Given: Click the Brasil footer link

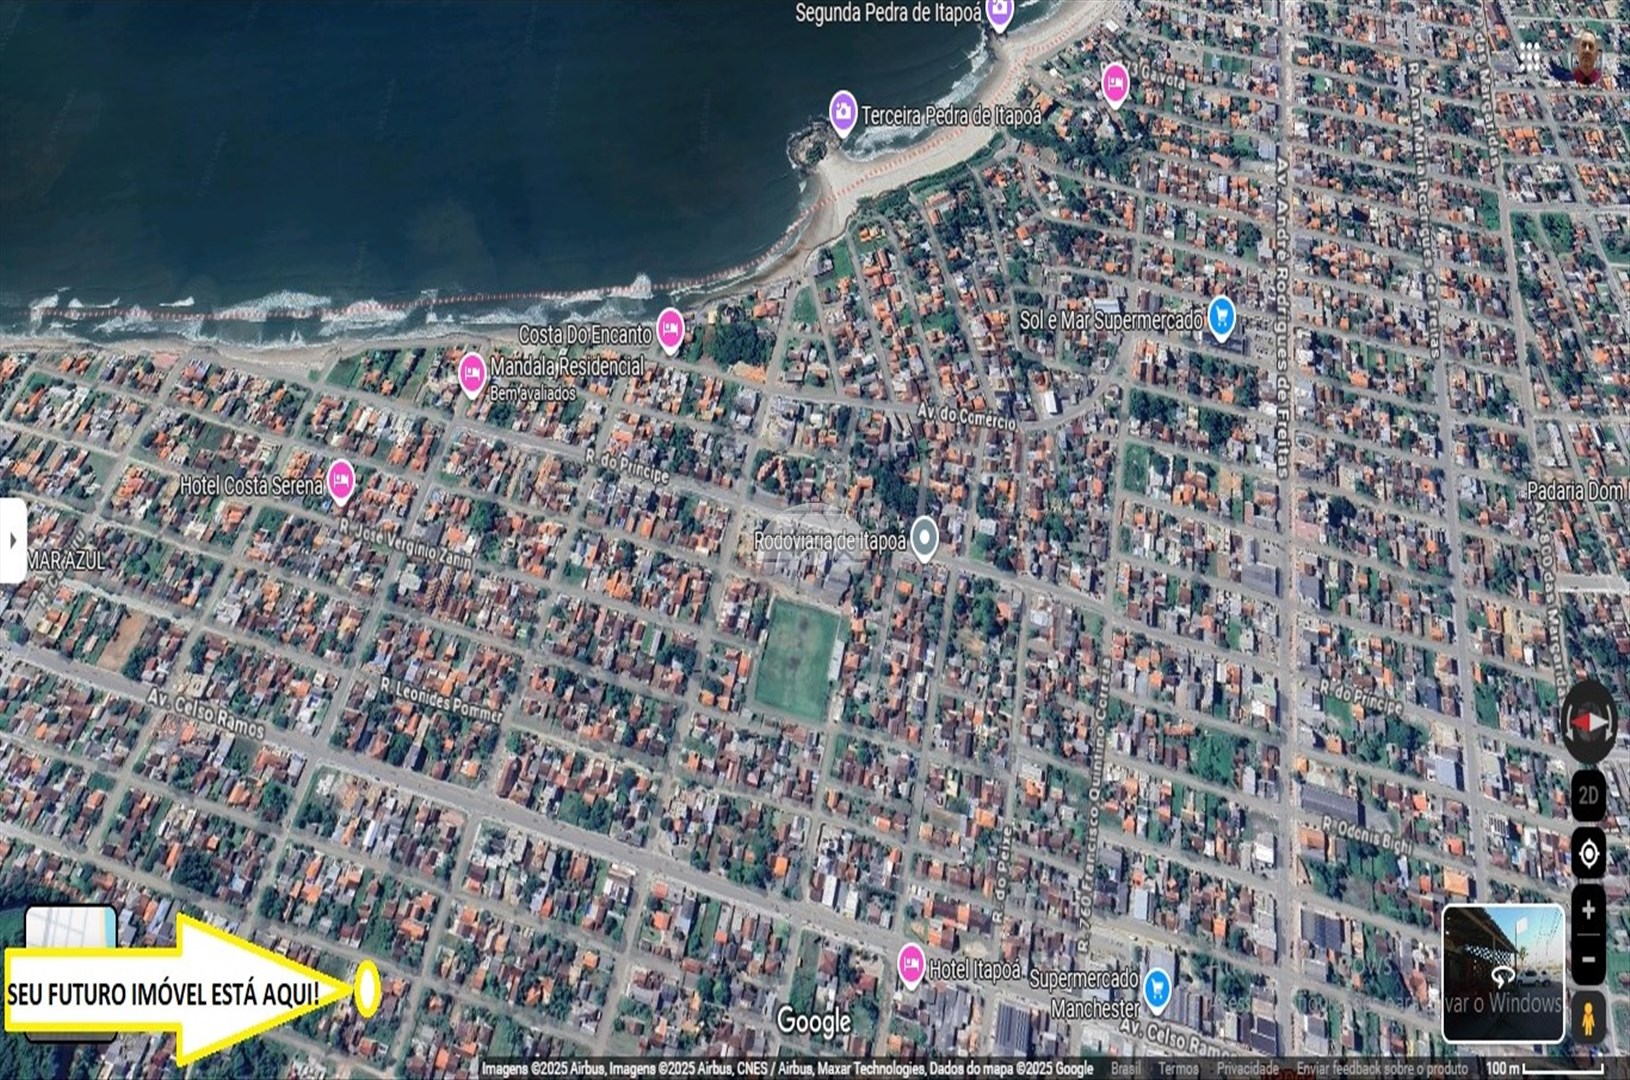Looking at the screenshot, I should click(1125, 1069).
